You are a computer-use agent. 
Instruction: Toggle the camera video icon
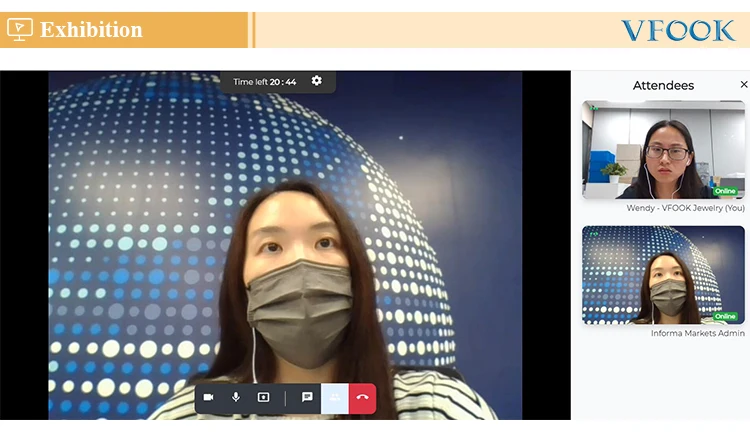click(x=209, y=397)
